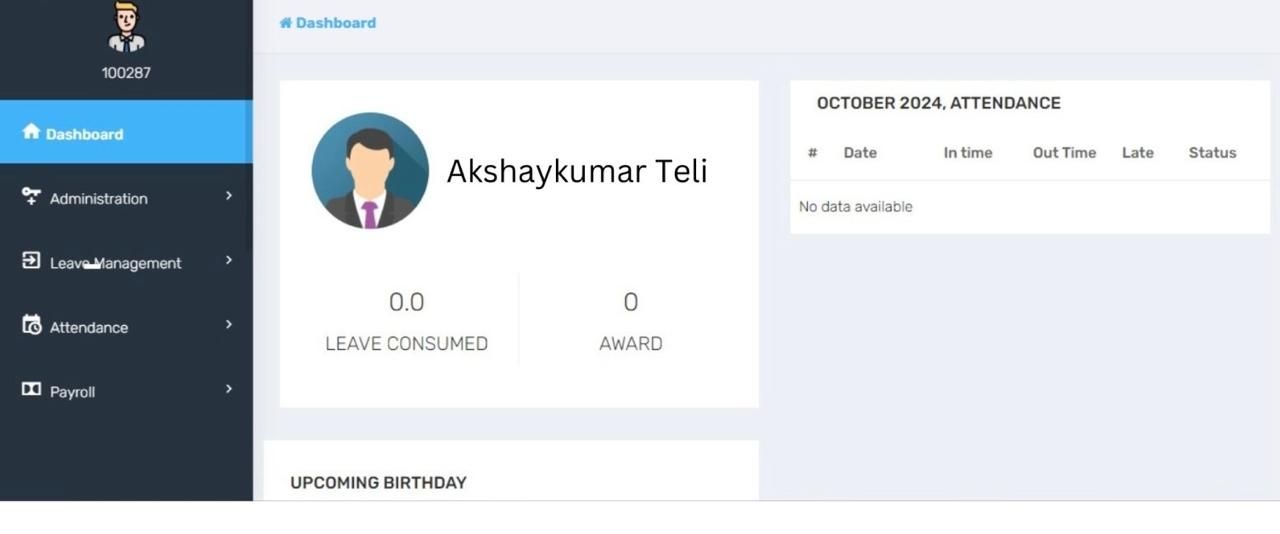Image resolution: width=1280 pixels, height=534 pixels.
Task: Sort attendance by the Status column header
Action: click(1212, 153)
